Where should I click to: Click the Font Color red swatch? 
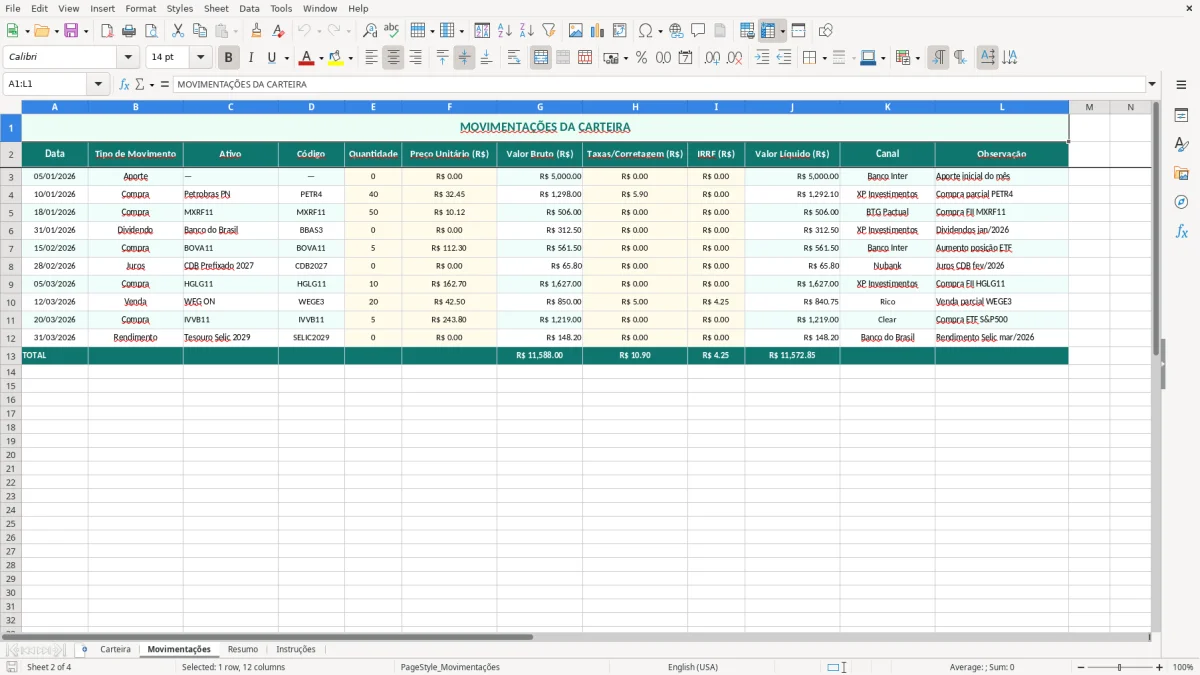point(306,58)
